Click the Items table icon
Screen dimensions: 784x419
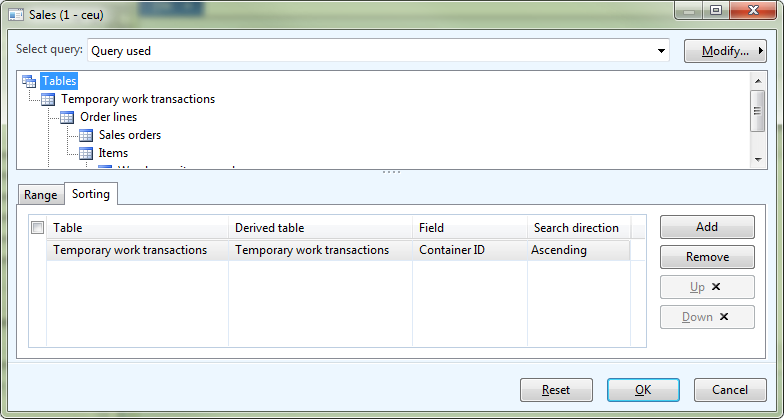point(86,153)
